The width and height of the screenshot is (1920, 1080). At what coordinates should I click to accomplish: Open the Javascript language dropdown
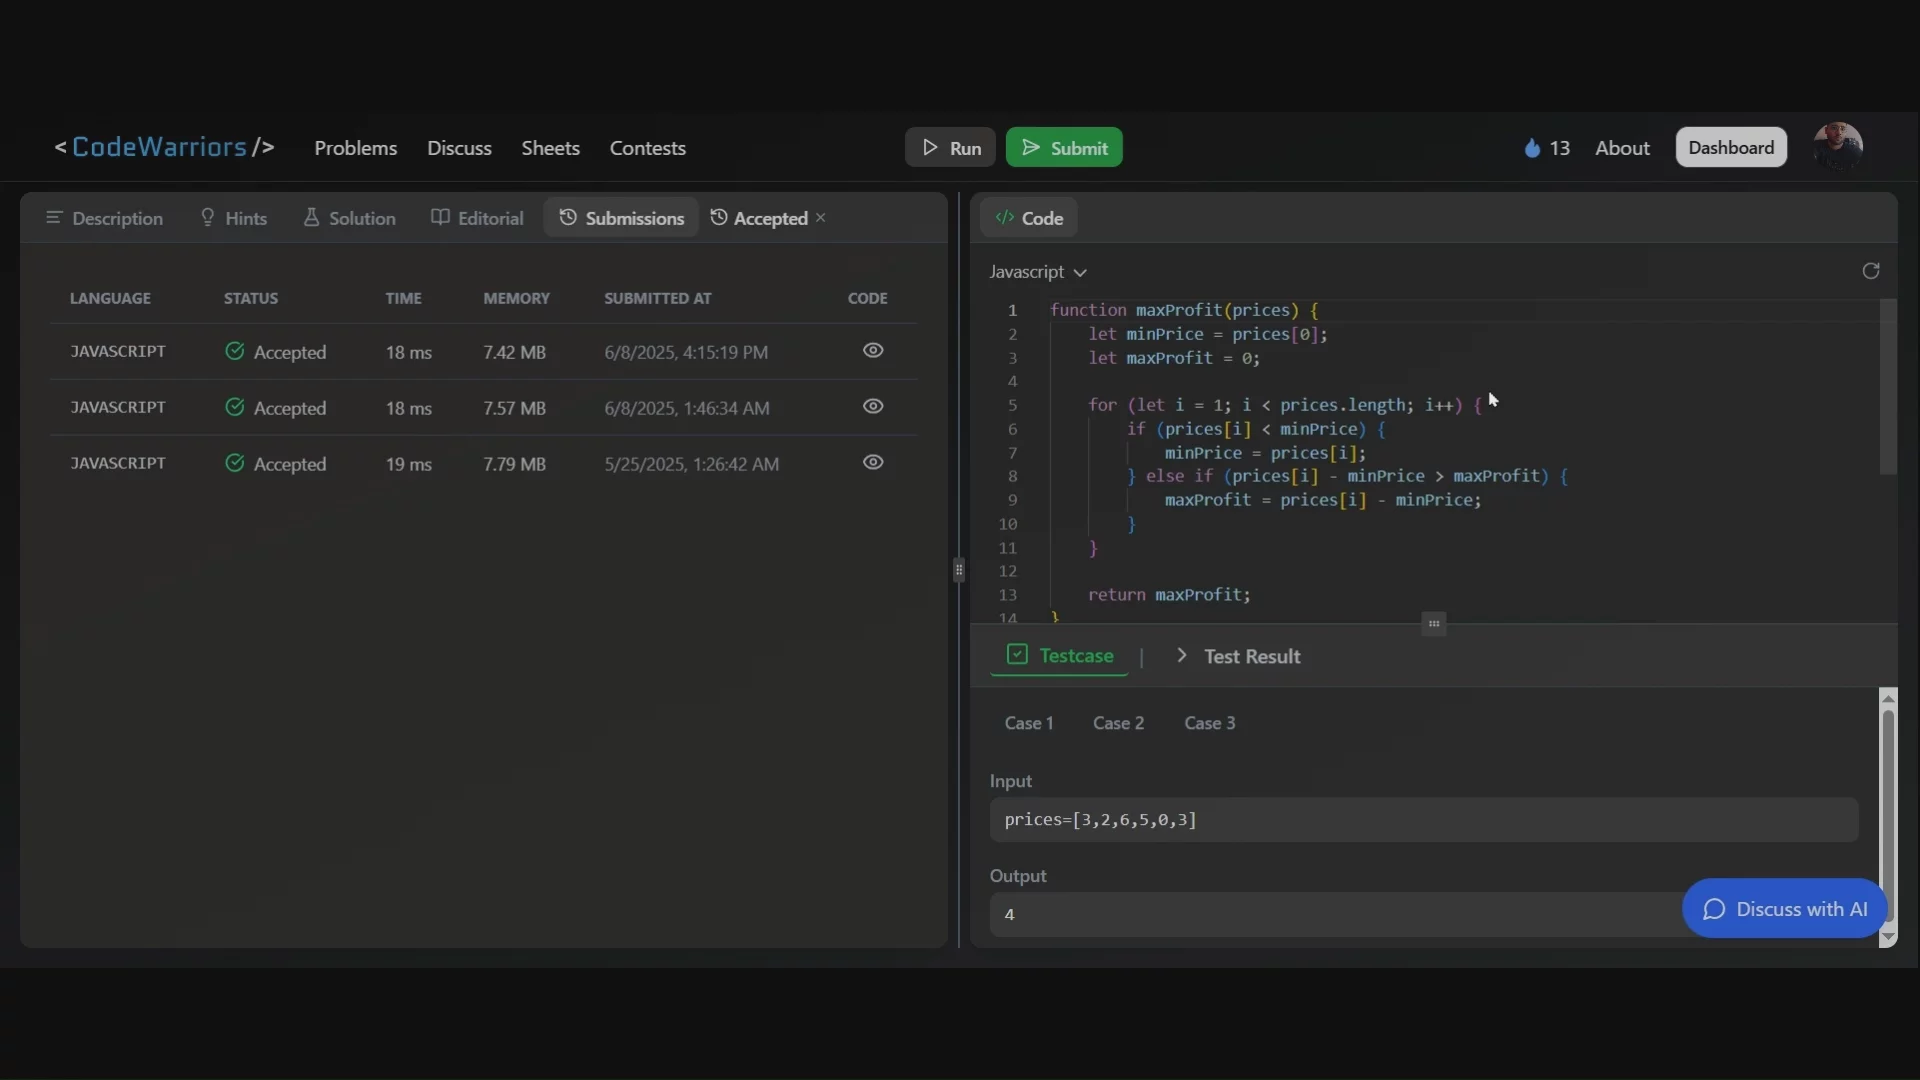click(x=1038, y=272)
